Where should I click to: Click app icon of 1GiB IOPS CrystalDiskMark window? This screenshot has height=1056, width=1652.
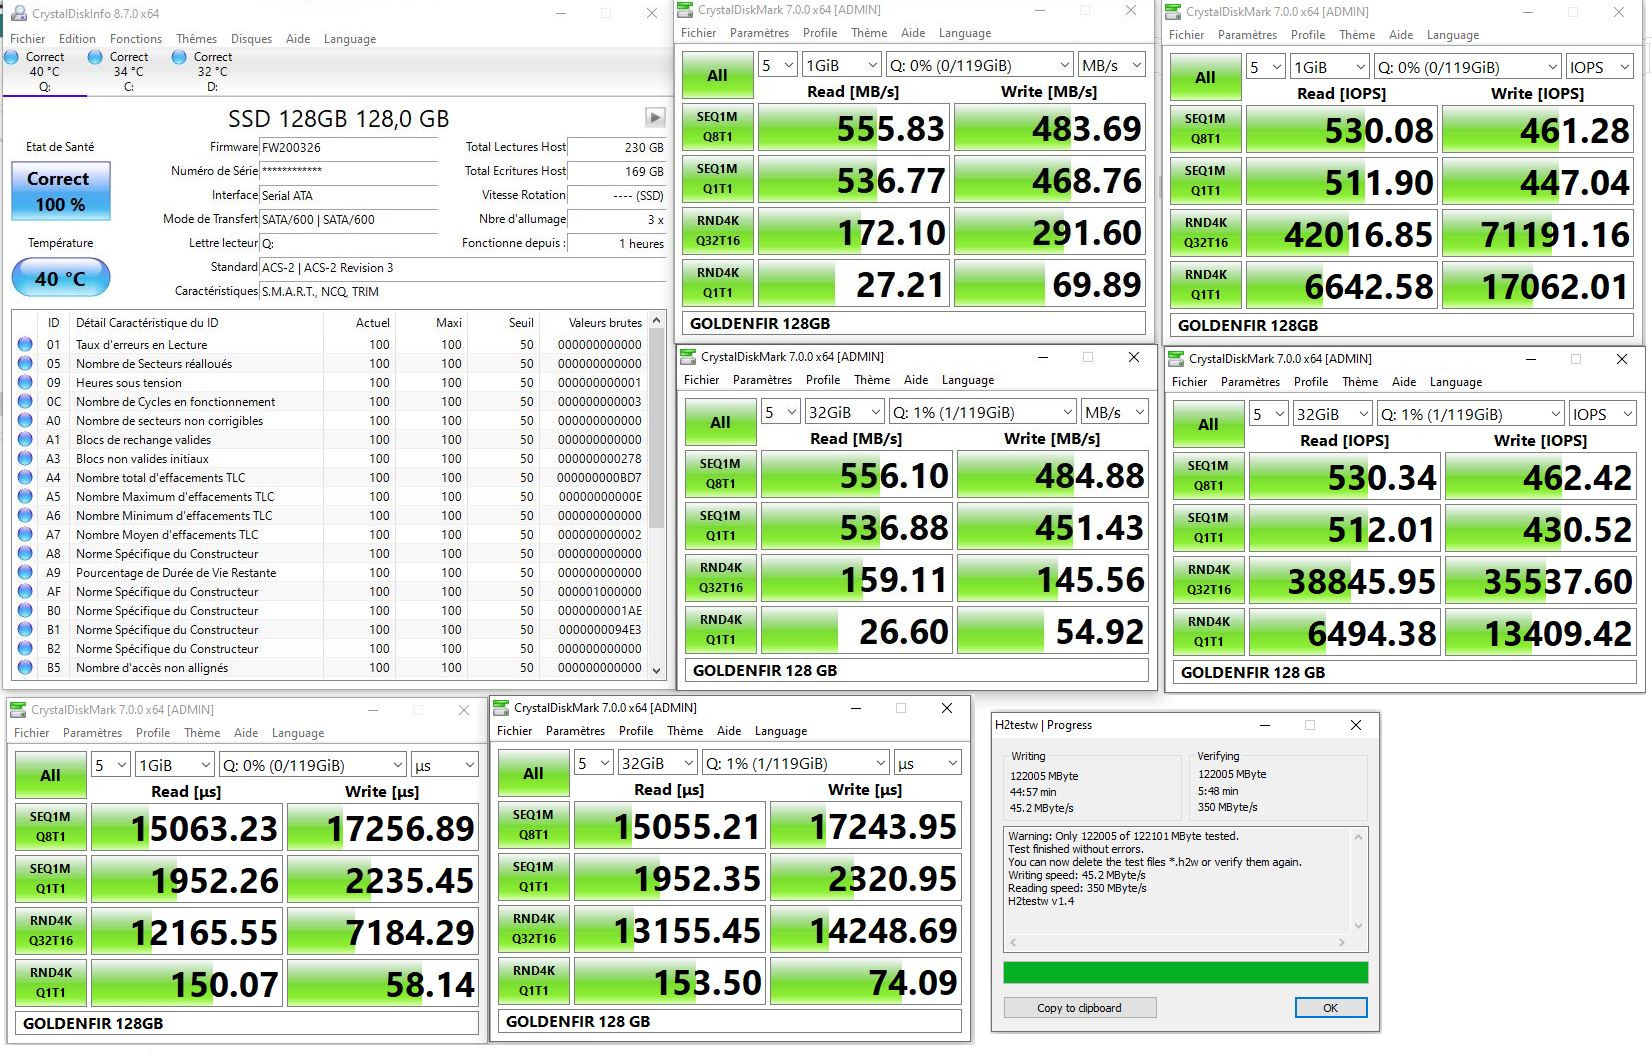(1173, 12)
